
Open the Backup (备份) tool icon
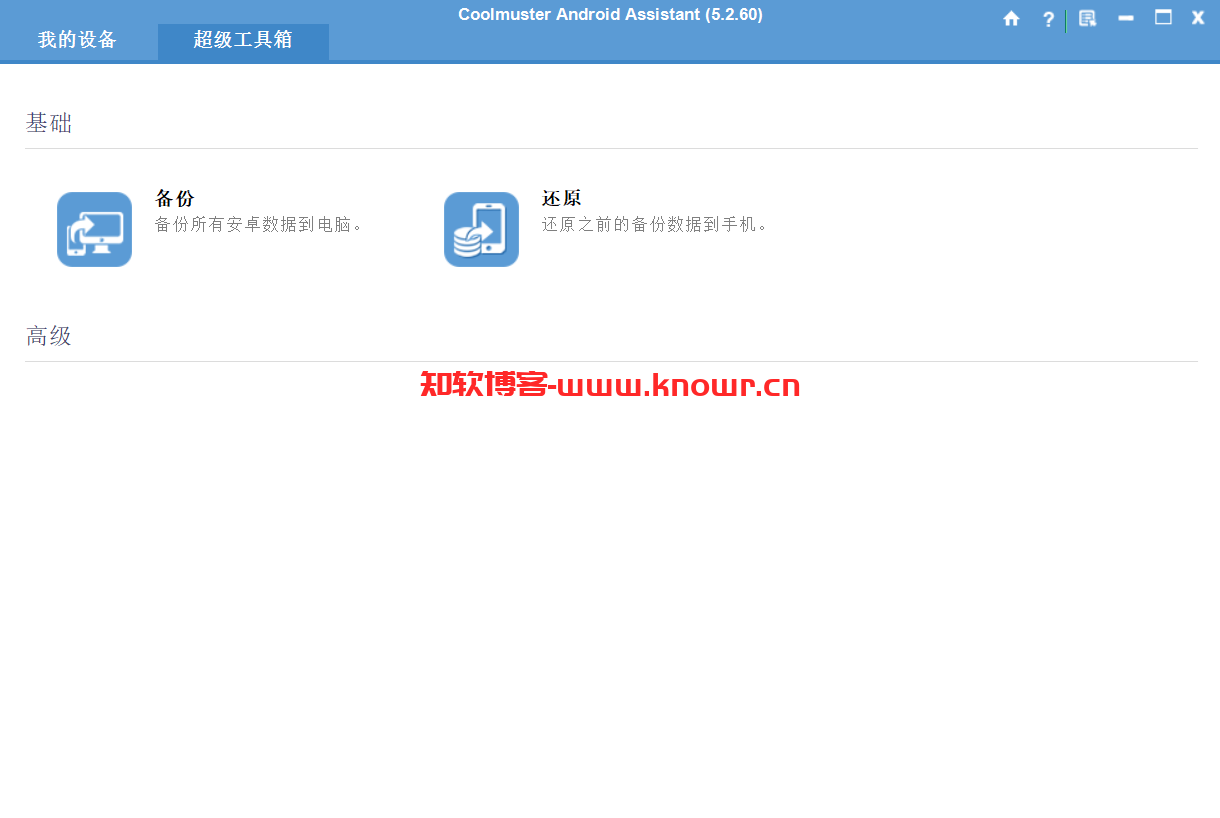[x=94, y=229]
